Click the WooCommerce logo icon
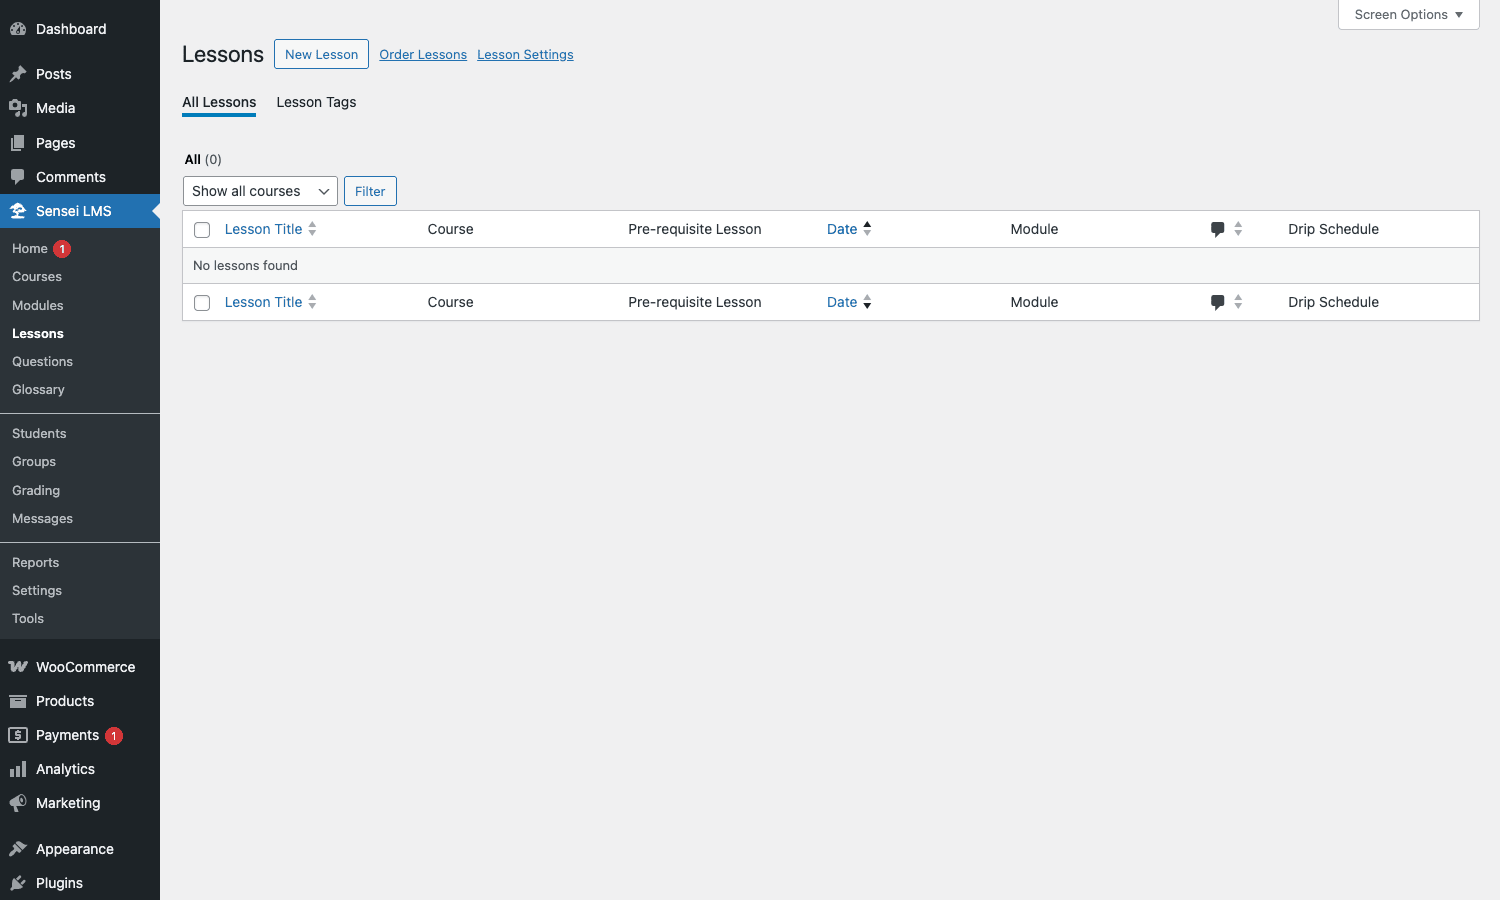Viewport: 1500px width, 900px height. [x=18, y=667]
